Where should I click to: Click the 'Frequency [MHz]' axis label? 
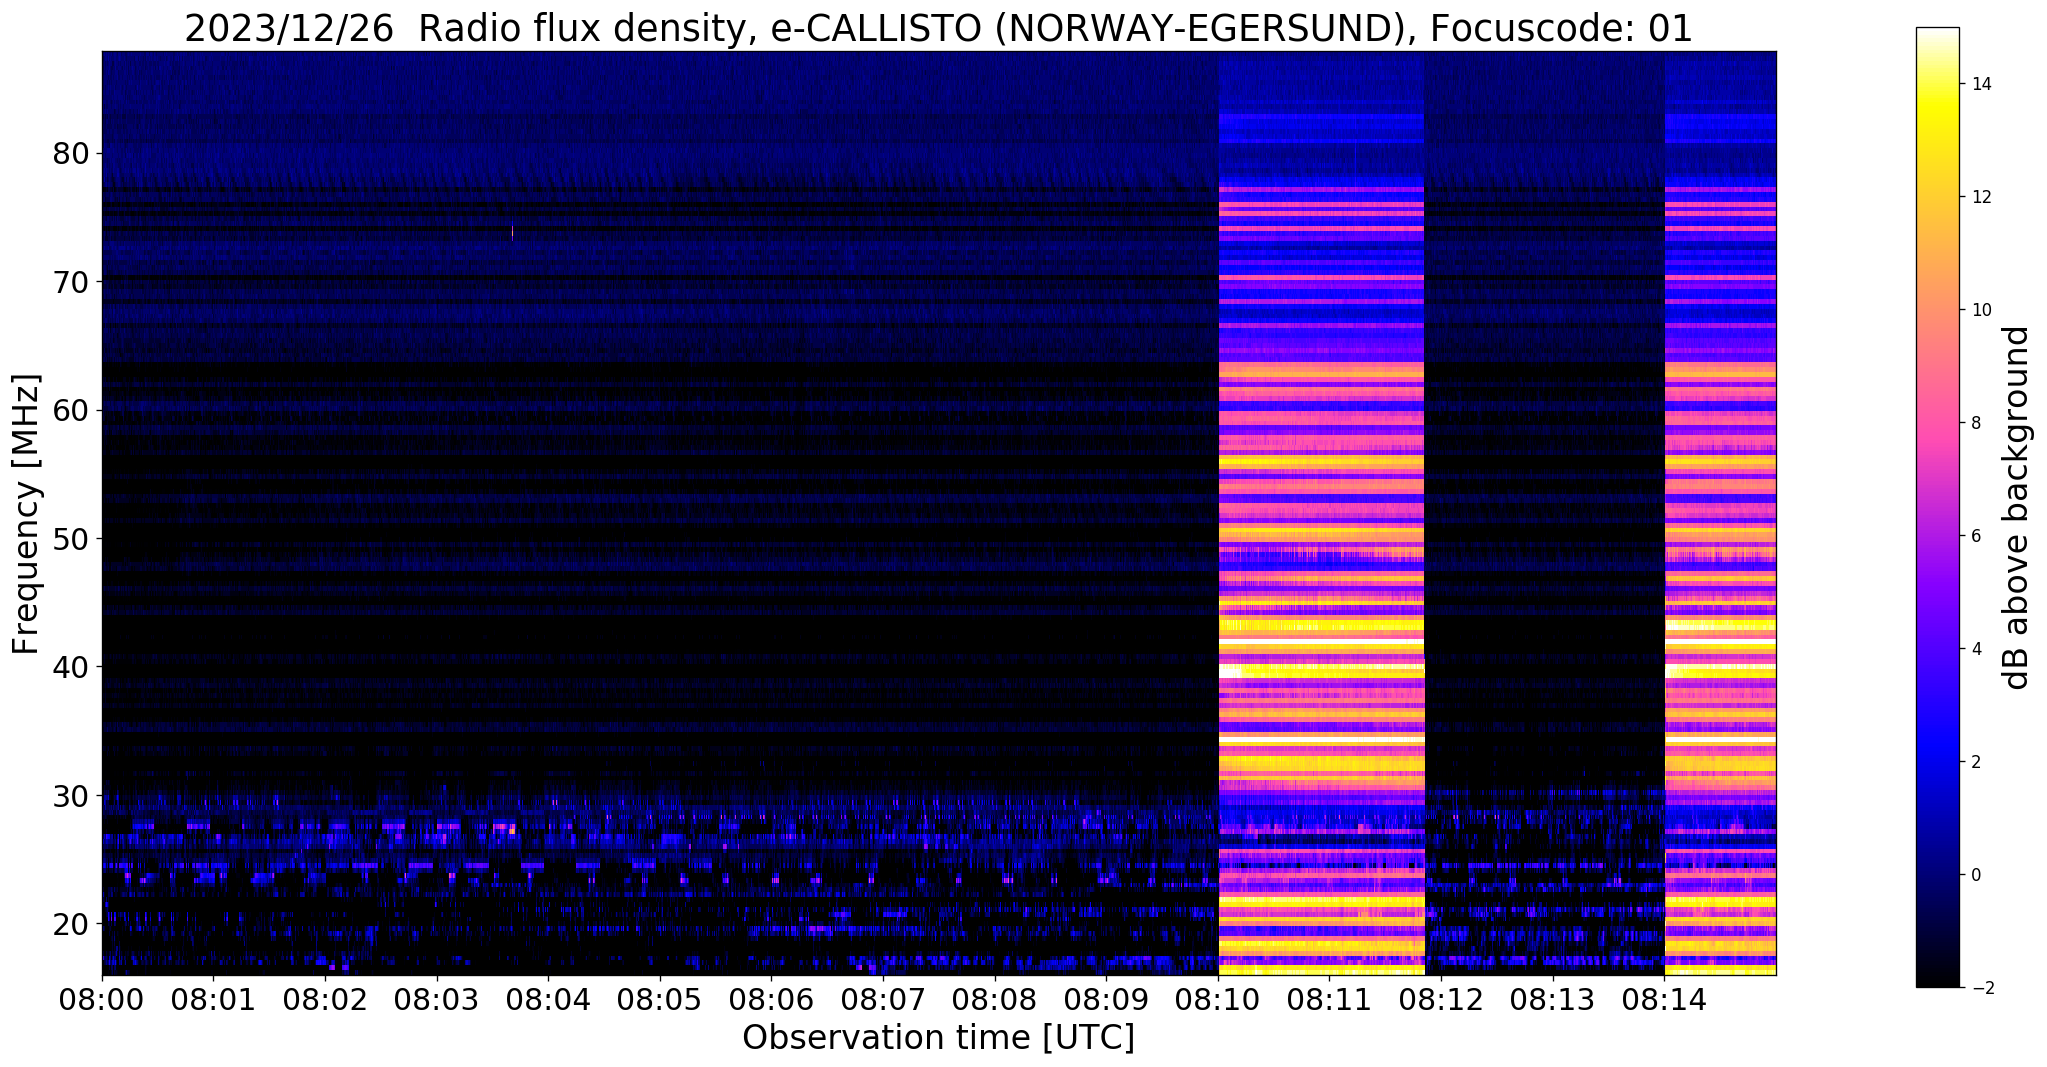coord(27,514)
